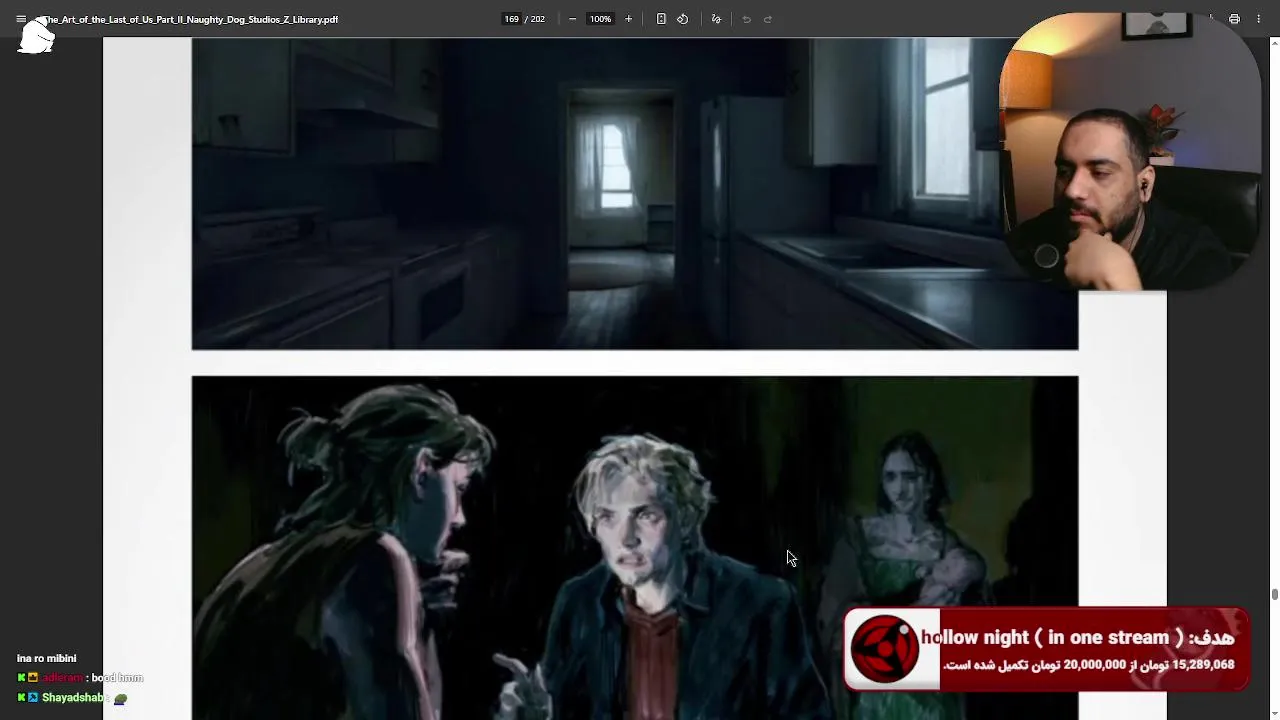Zoom out with the minus button
This screenshot has height=720, width=1280.
pyautogui.click(x=572, y=19)
